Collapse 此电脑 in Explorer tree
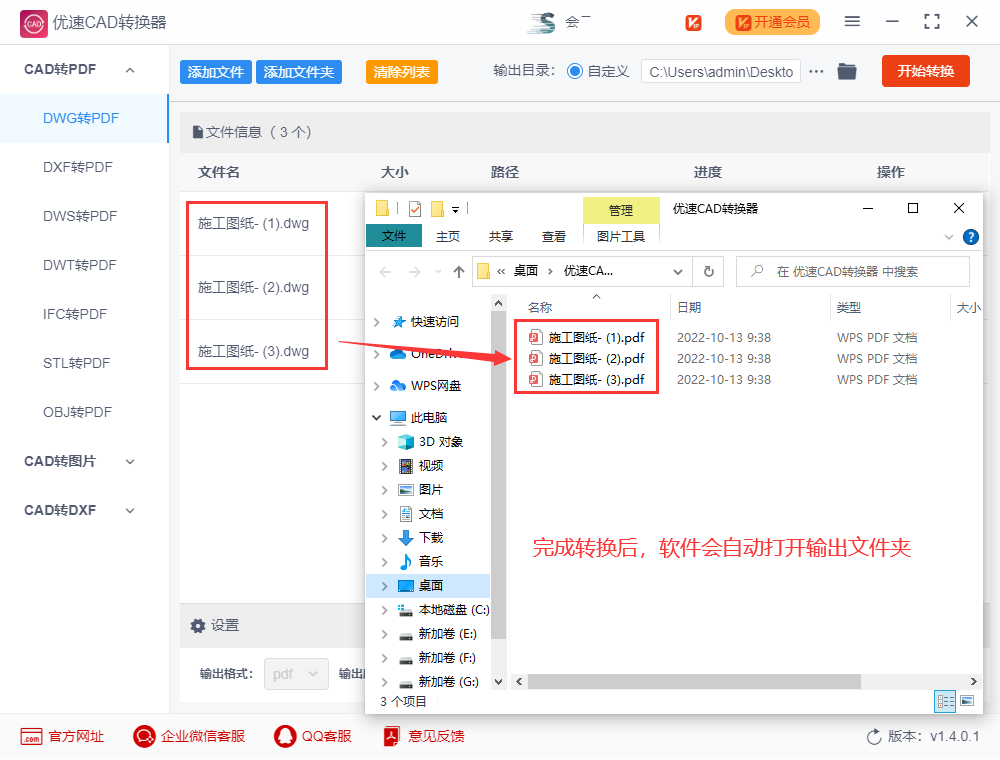Image resolution: width=1000 pixels, height=760 pixels. (377, 418)
